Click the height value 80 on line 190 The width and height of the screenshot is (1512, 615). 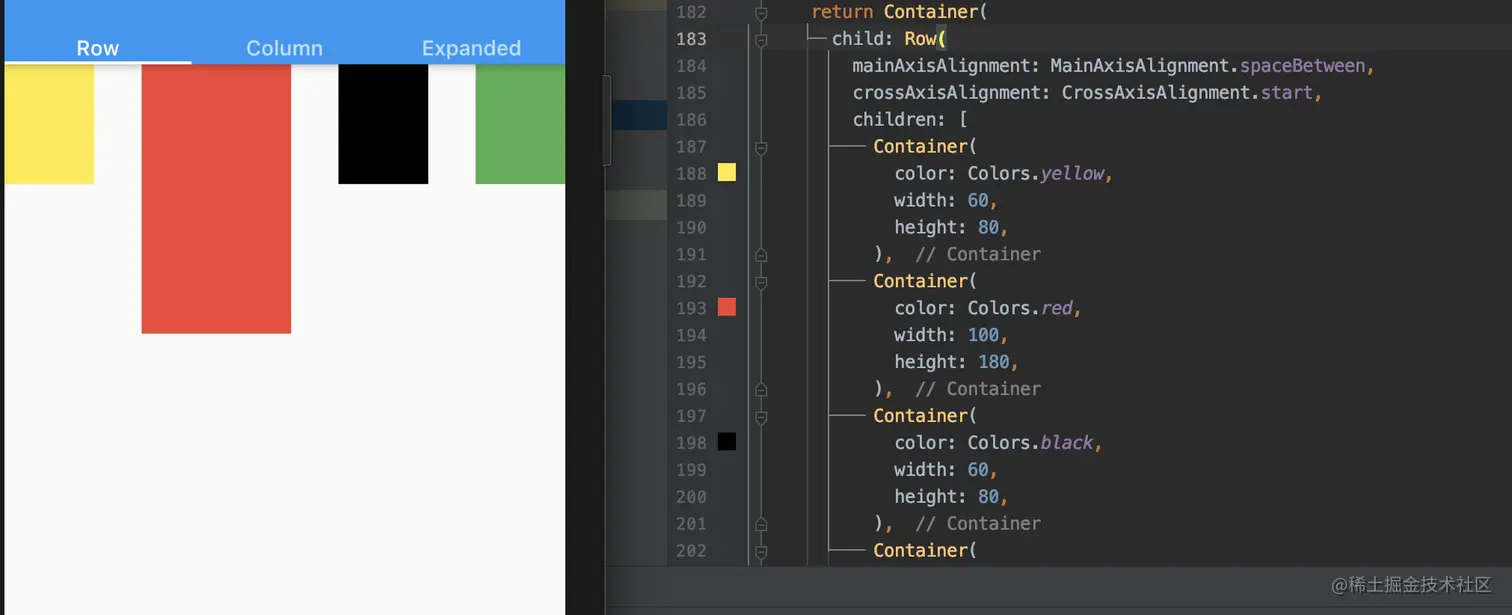click(x=988, y=227)
